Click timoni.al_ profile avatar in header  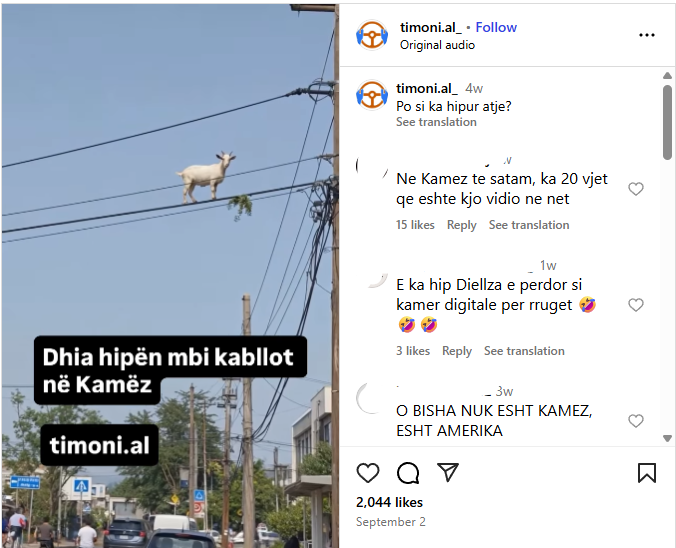372,35
